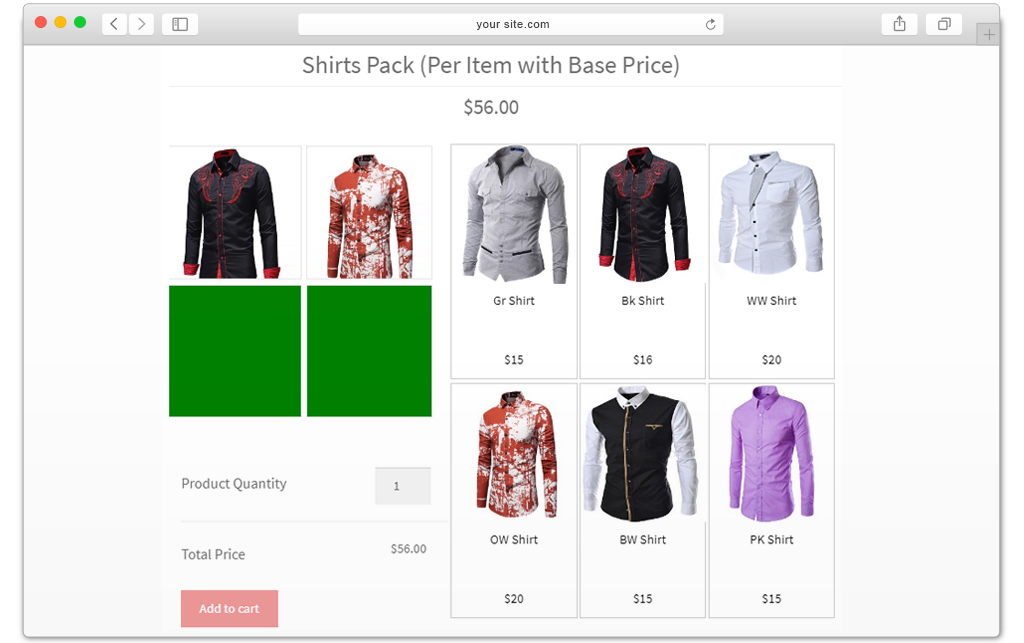Open the share icon in toolbar
The width and height of the screenshot is (1024, 643).
click(x=899, y=24)
